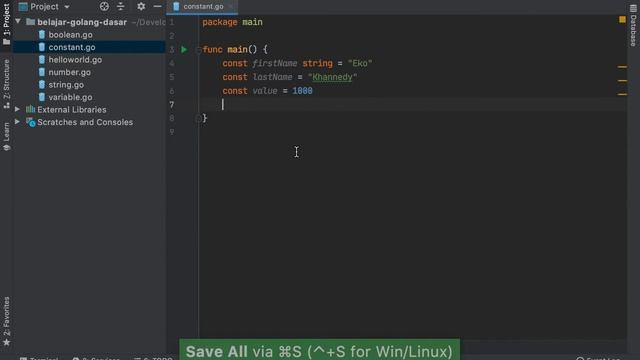Click the yellow inspection indicator at top right
Image resolution: width=640 pixels, height=360 pixels.
pos(622,19)
